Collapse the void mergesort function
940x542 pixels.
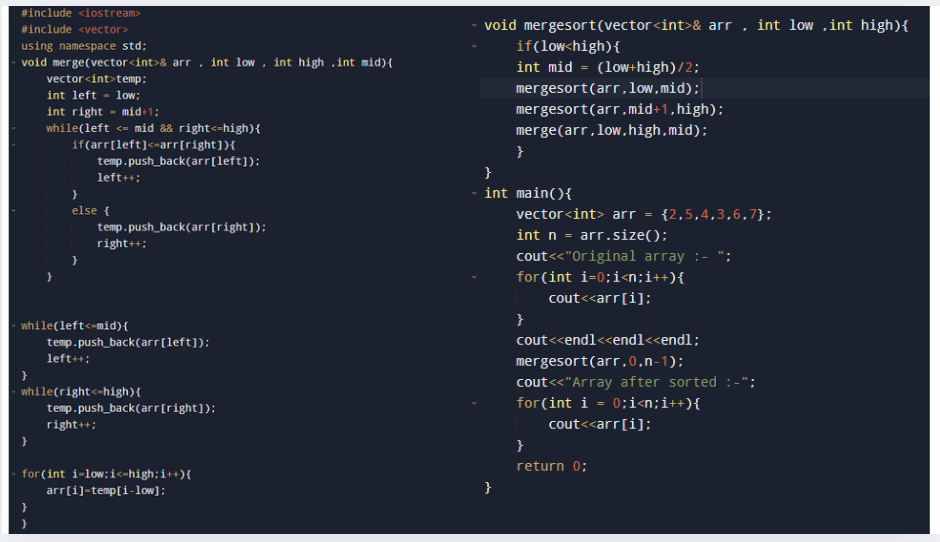tap(474, 25)
